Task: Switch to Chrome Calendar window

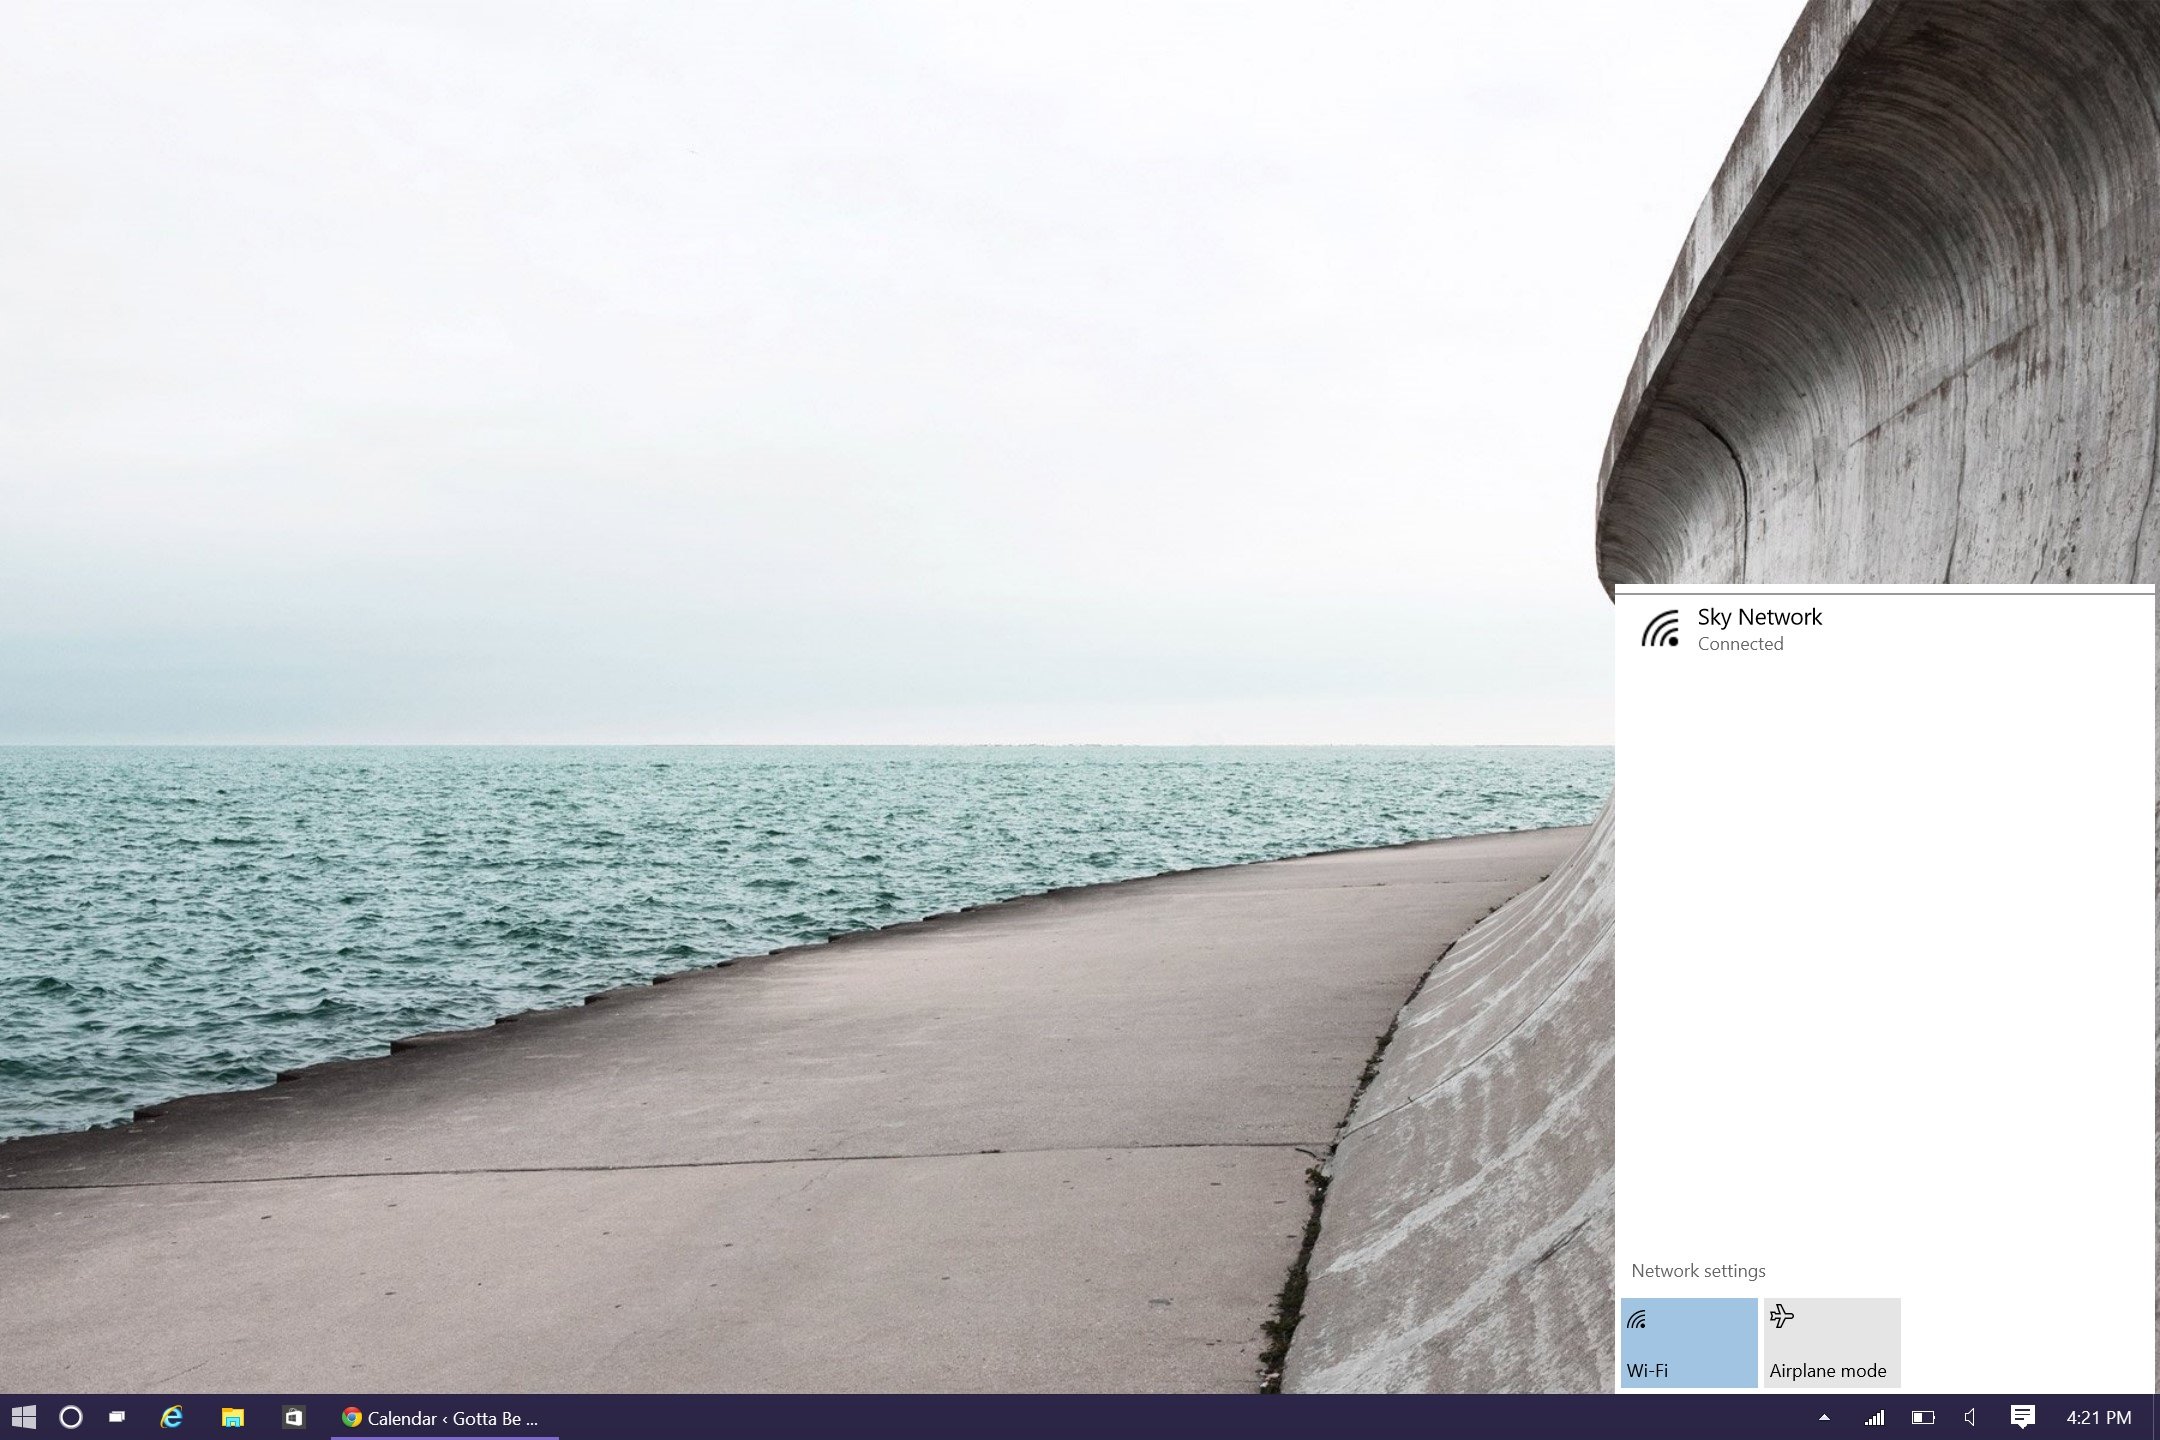Action: click(x=445, y=1418)
